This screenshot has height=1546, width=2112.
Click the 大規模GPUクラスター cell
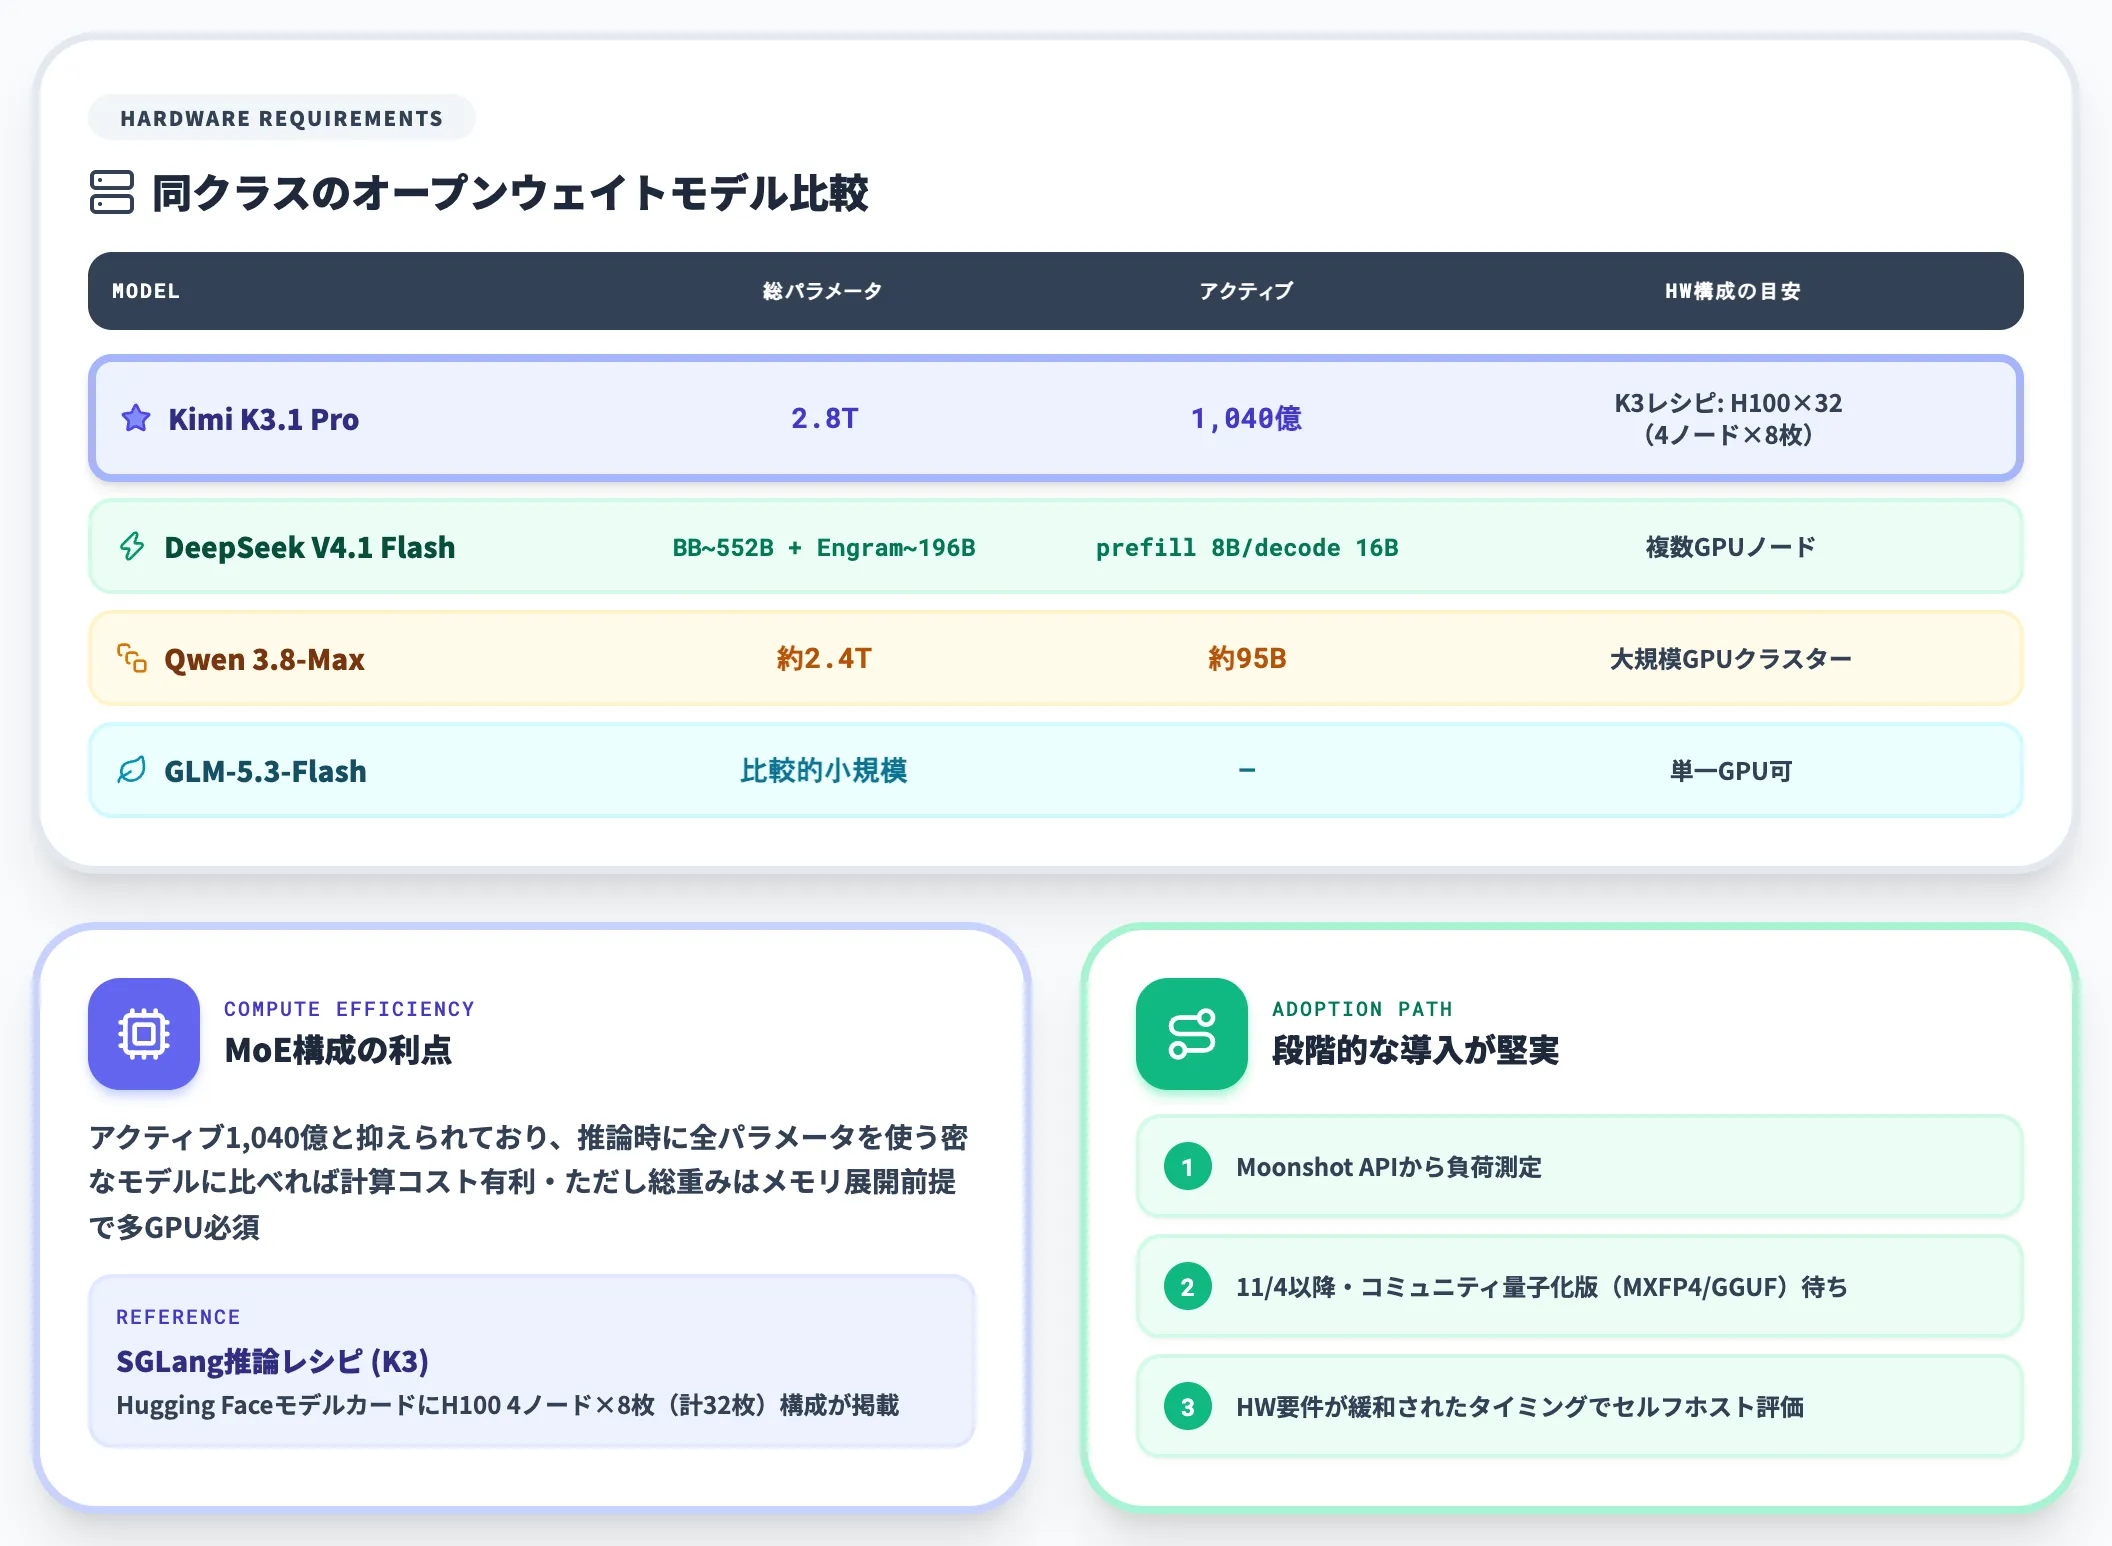[x=1731, y=659]
